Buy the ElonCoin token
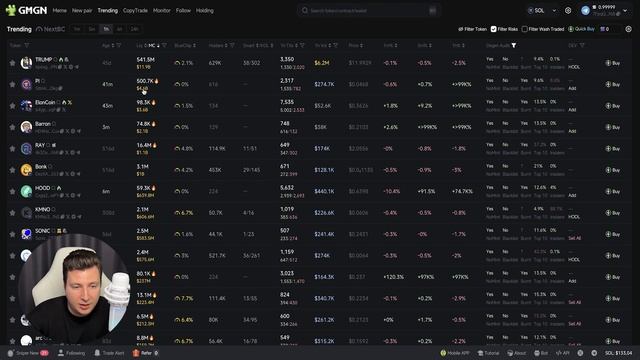 (x=613, y=106)
